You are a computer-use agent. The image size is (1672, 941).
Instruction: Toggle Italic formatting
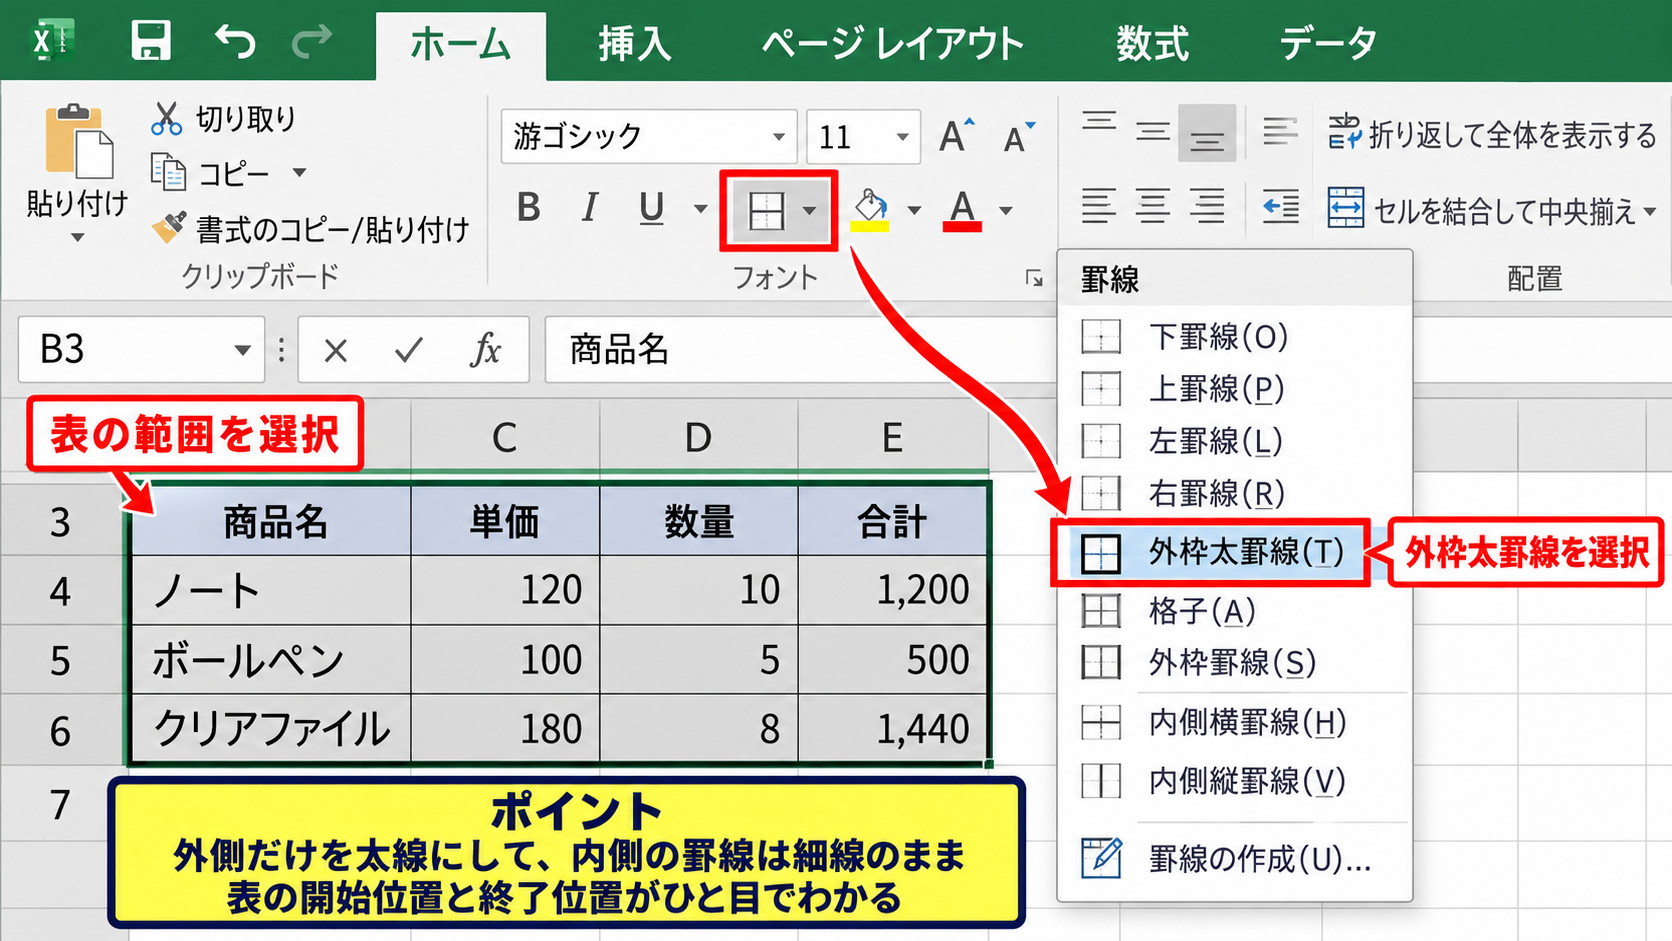point(590,208)
